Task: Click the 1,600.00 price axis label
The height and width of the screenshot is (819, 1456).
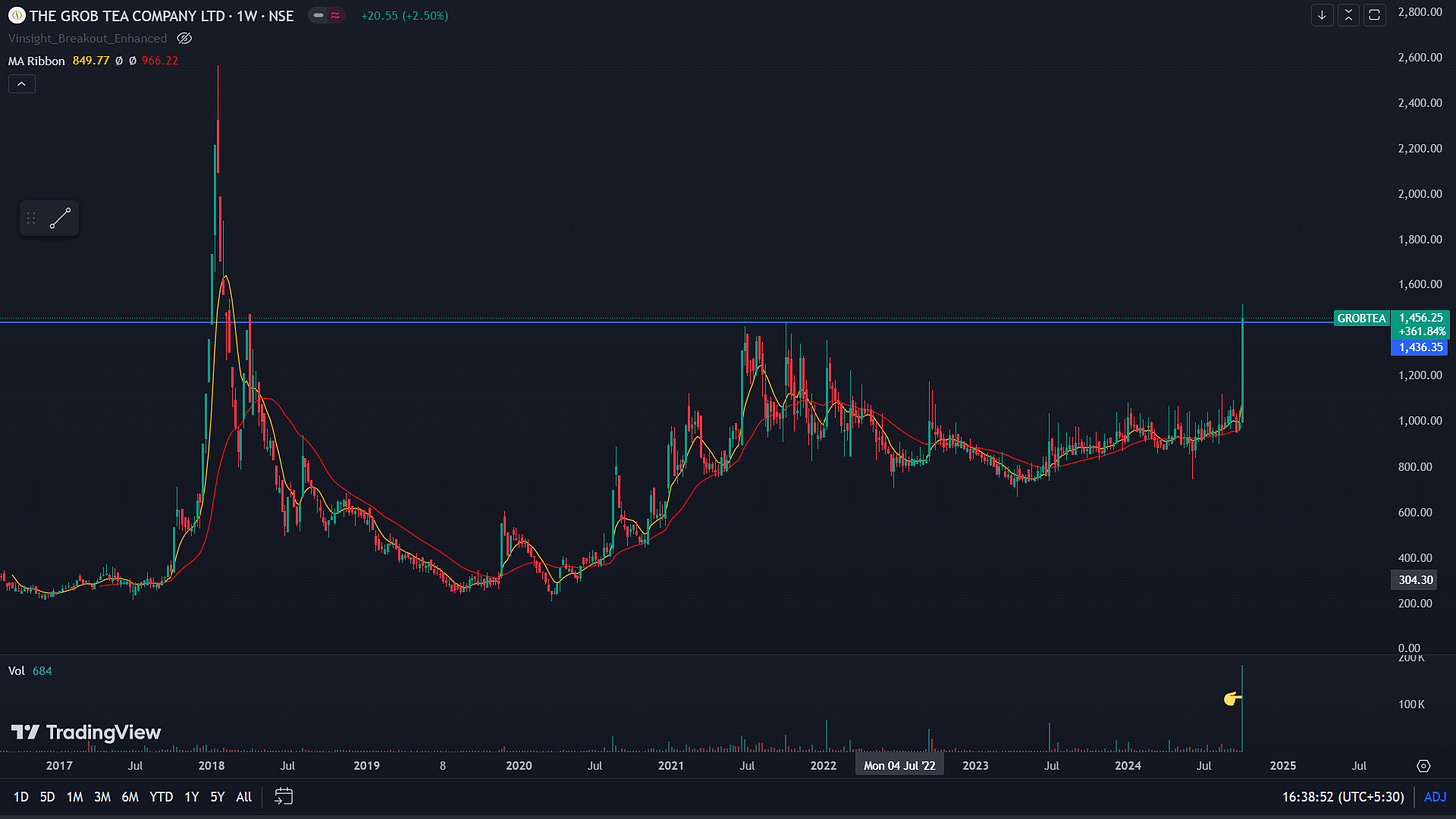Action: click(1419, 285)
